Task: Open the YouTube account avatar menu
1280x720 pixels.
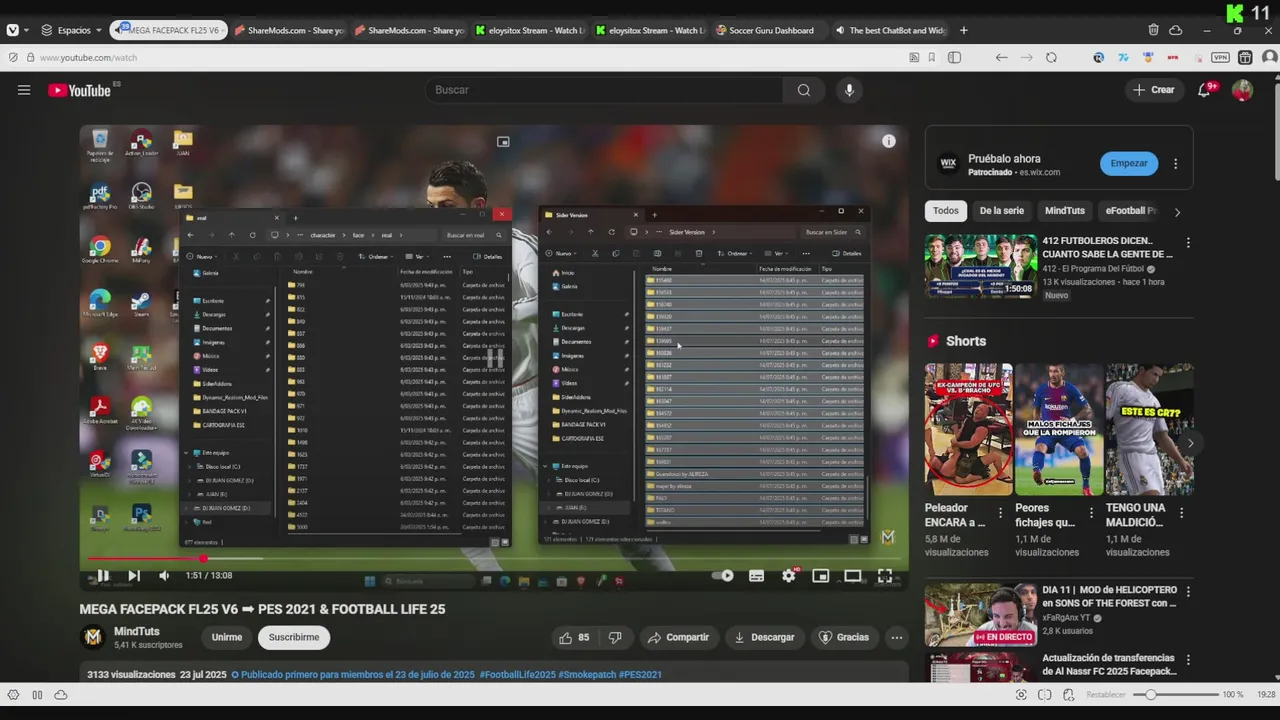Action: coord(1242,90)
